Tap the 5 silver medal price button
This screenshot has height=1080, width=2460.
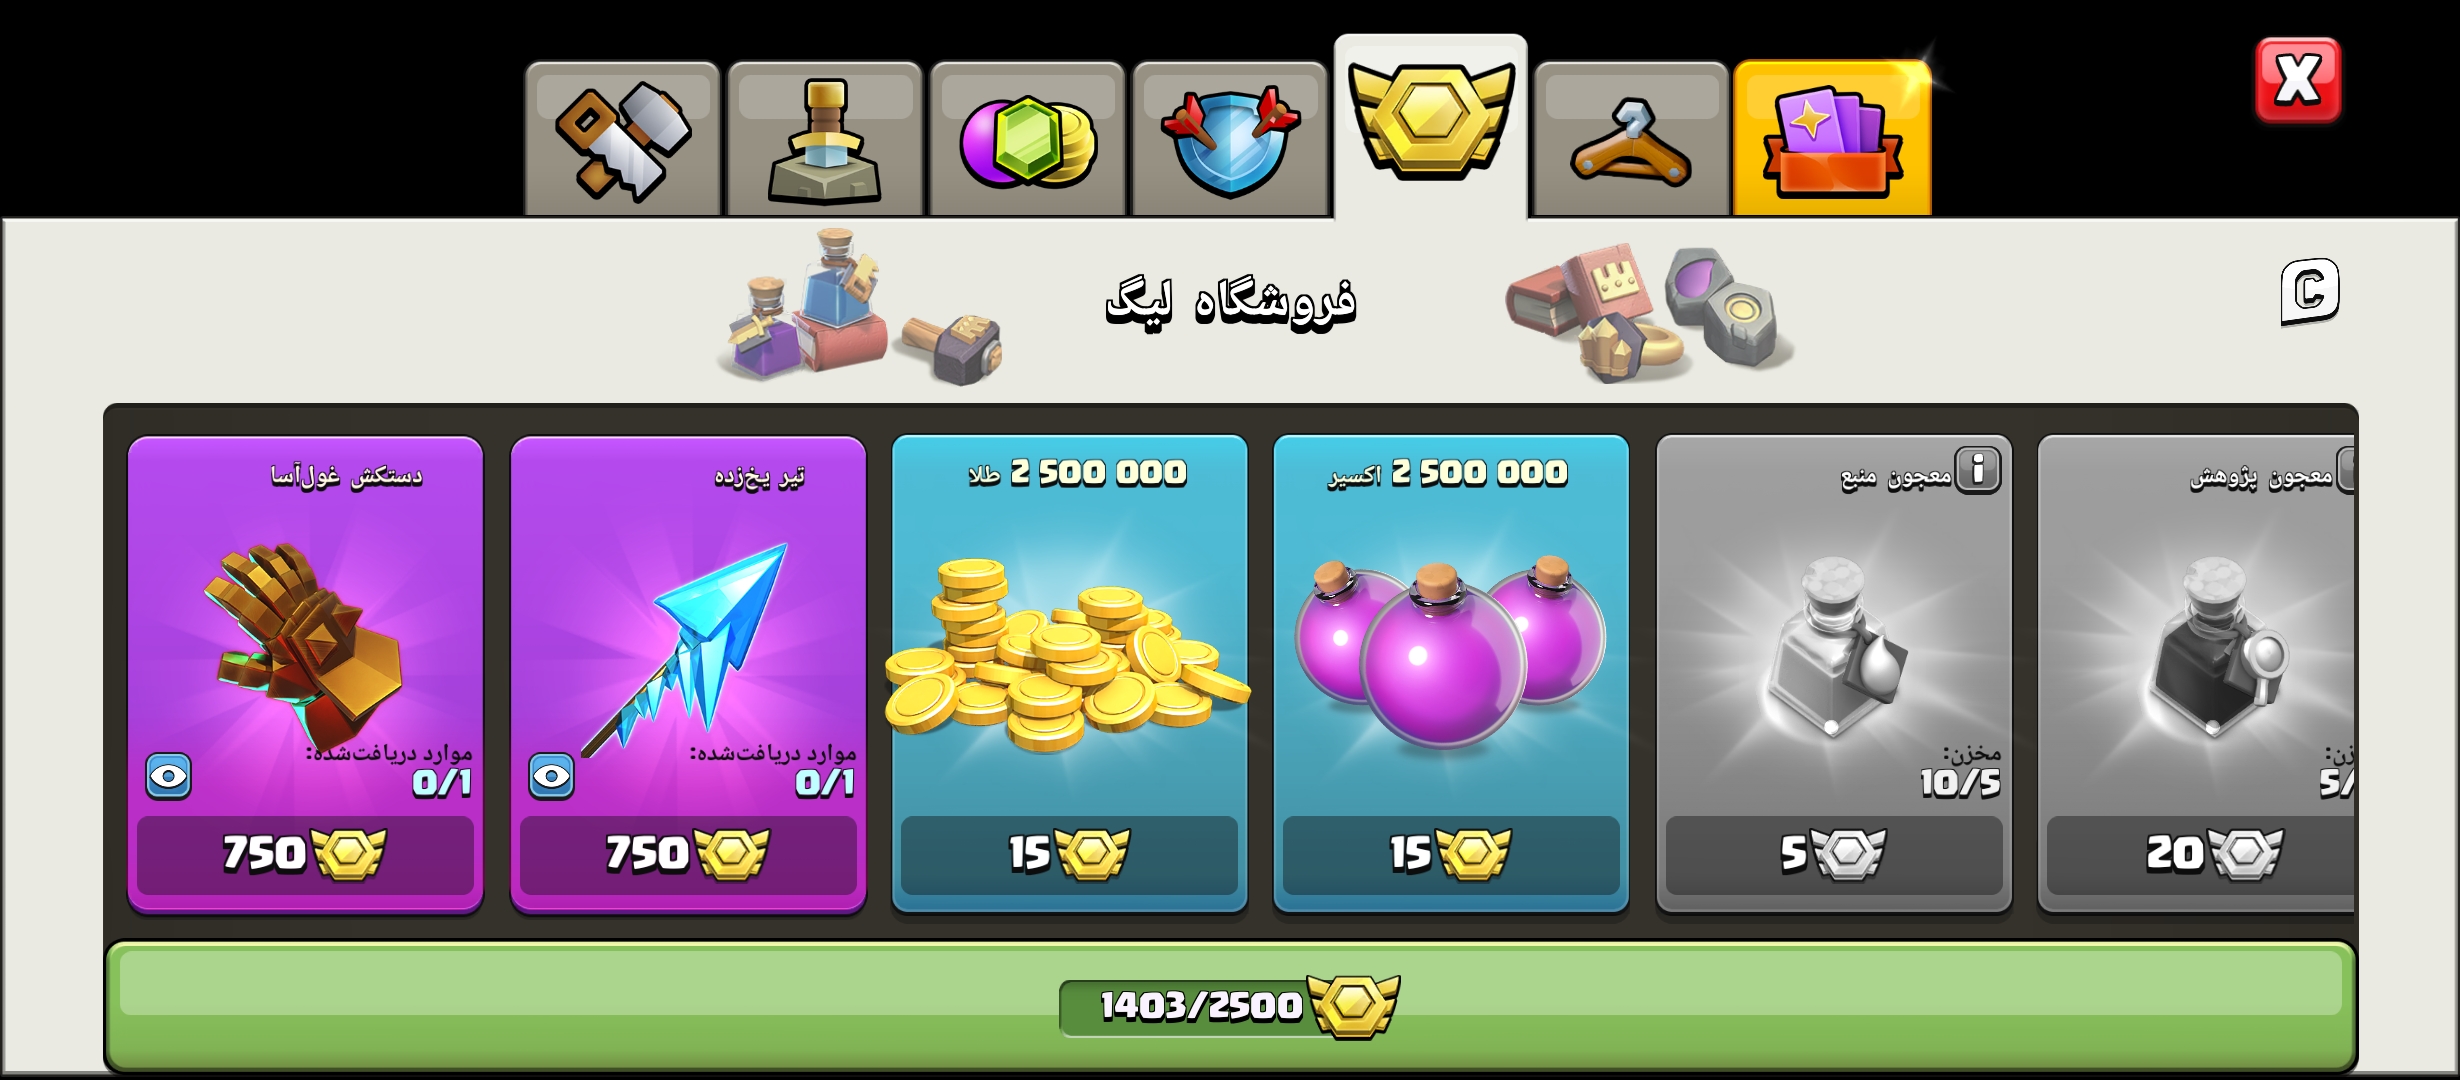[1834, 854]
